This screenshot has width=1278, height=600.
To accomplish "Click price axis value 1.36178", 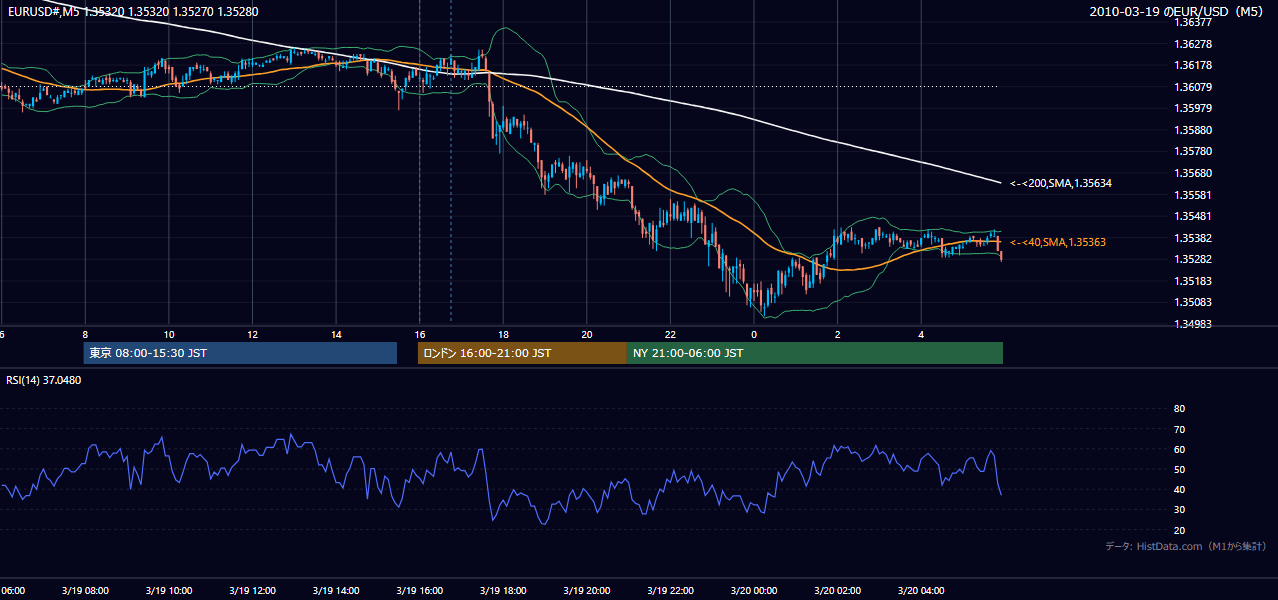I will [1195, 65].
